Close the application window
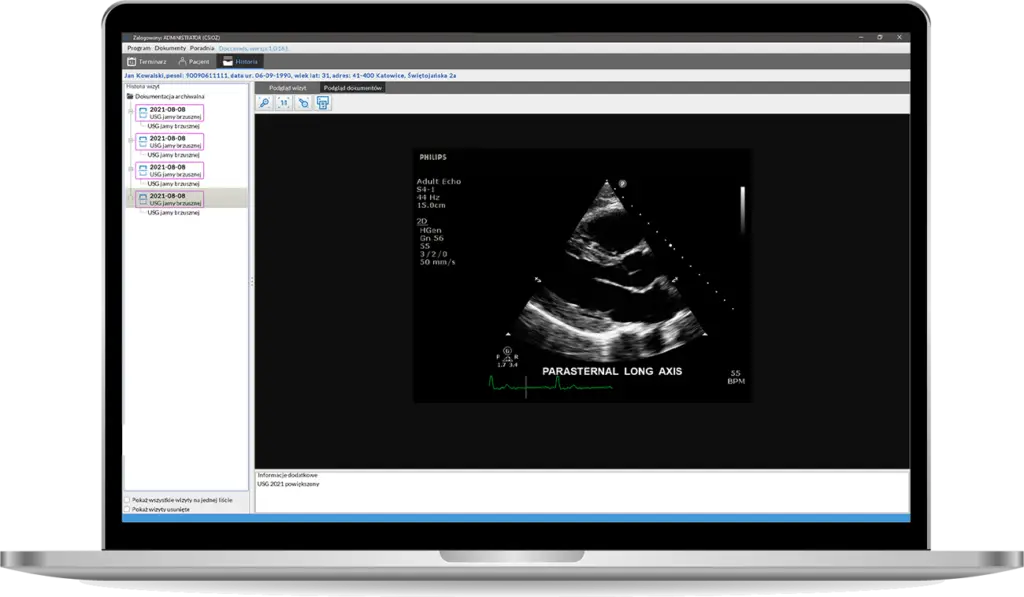The image size is (1024, 597). coord(899,37)
